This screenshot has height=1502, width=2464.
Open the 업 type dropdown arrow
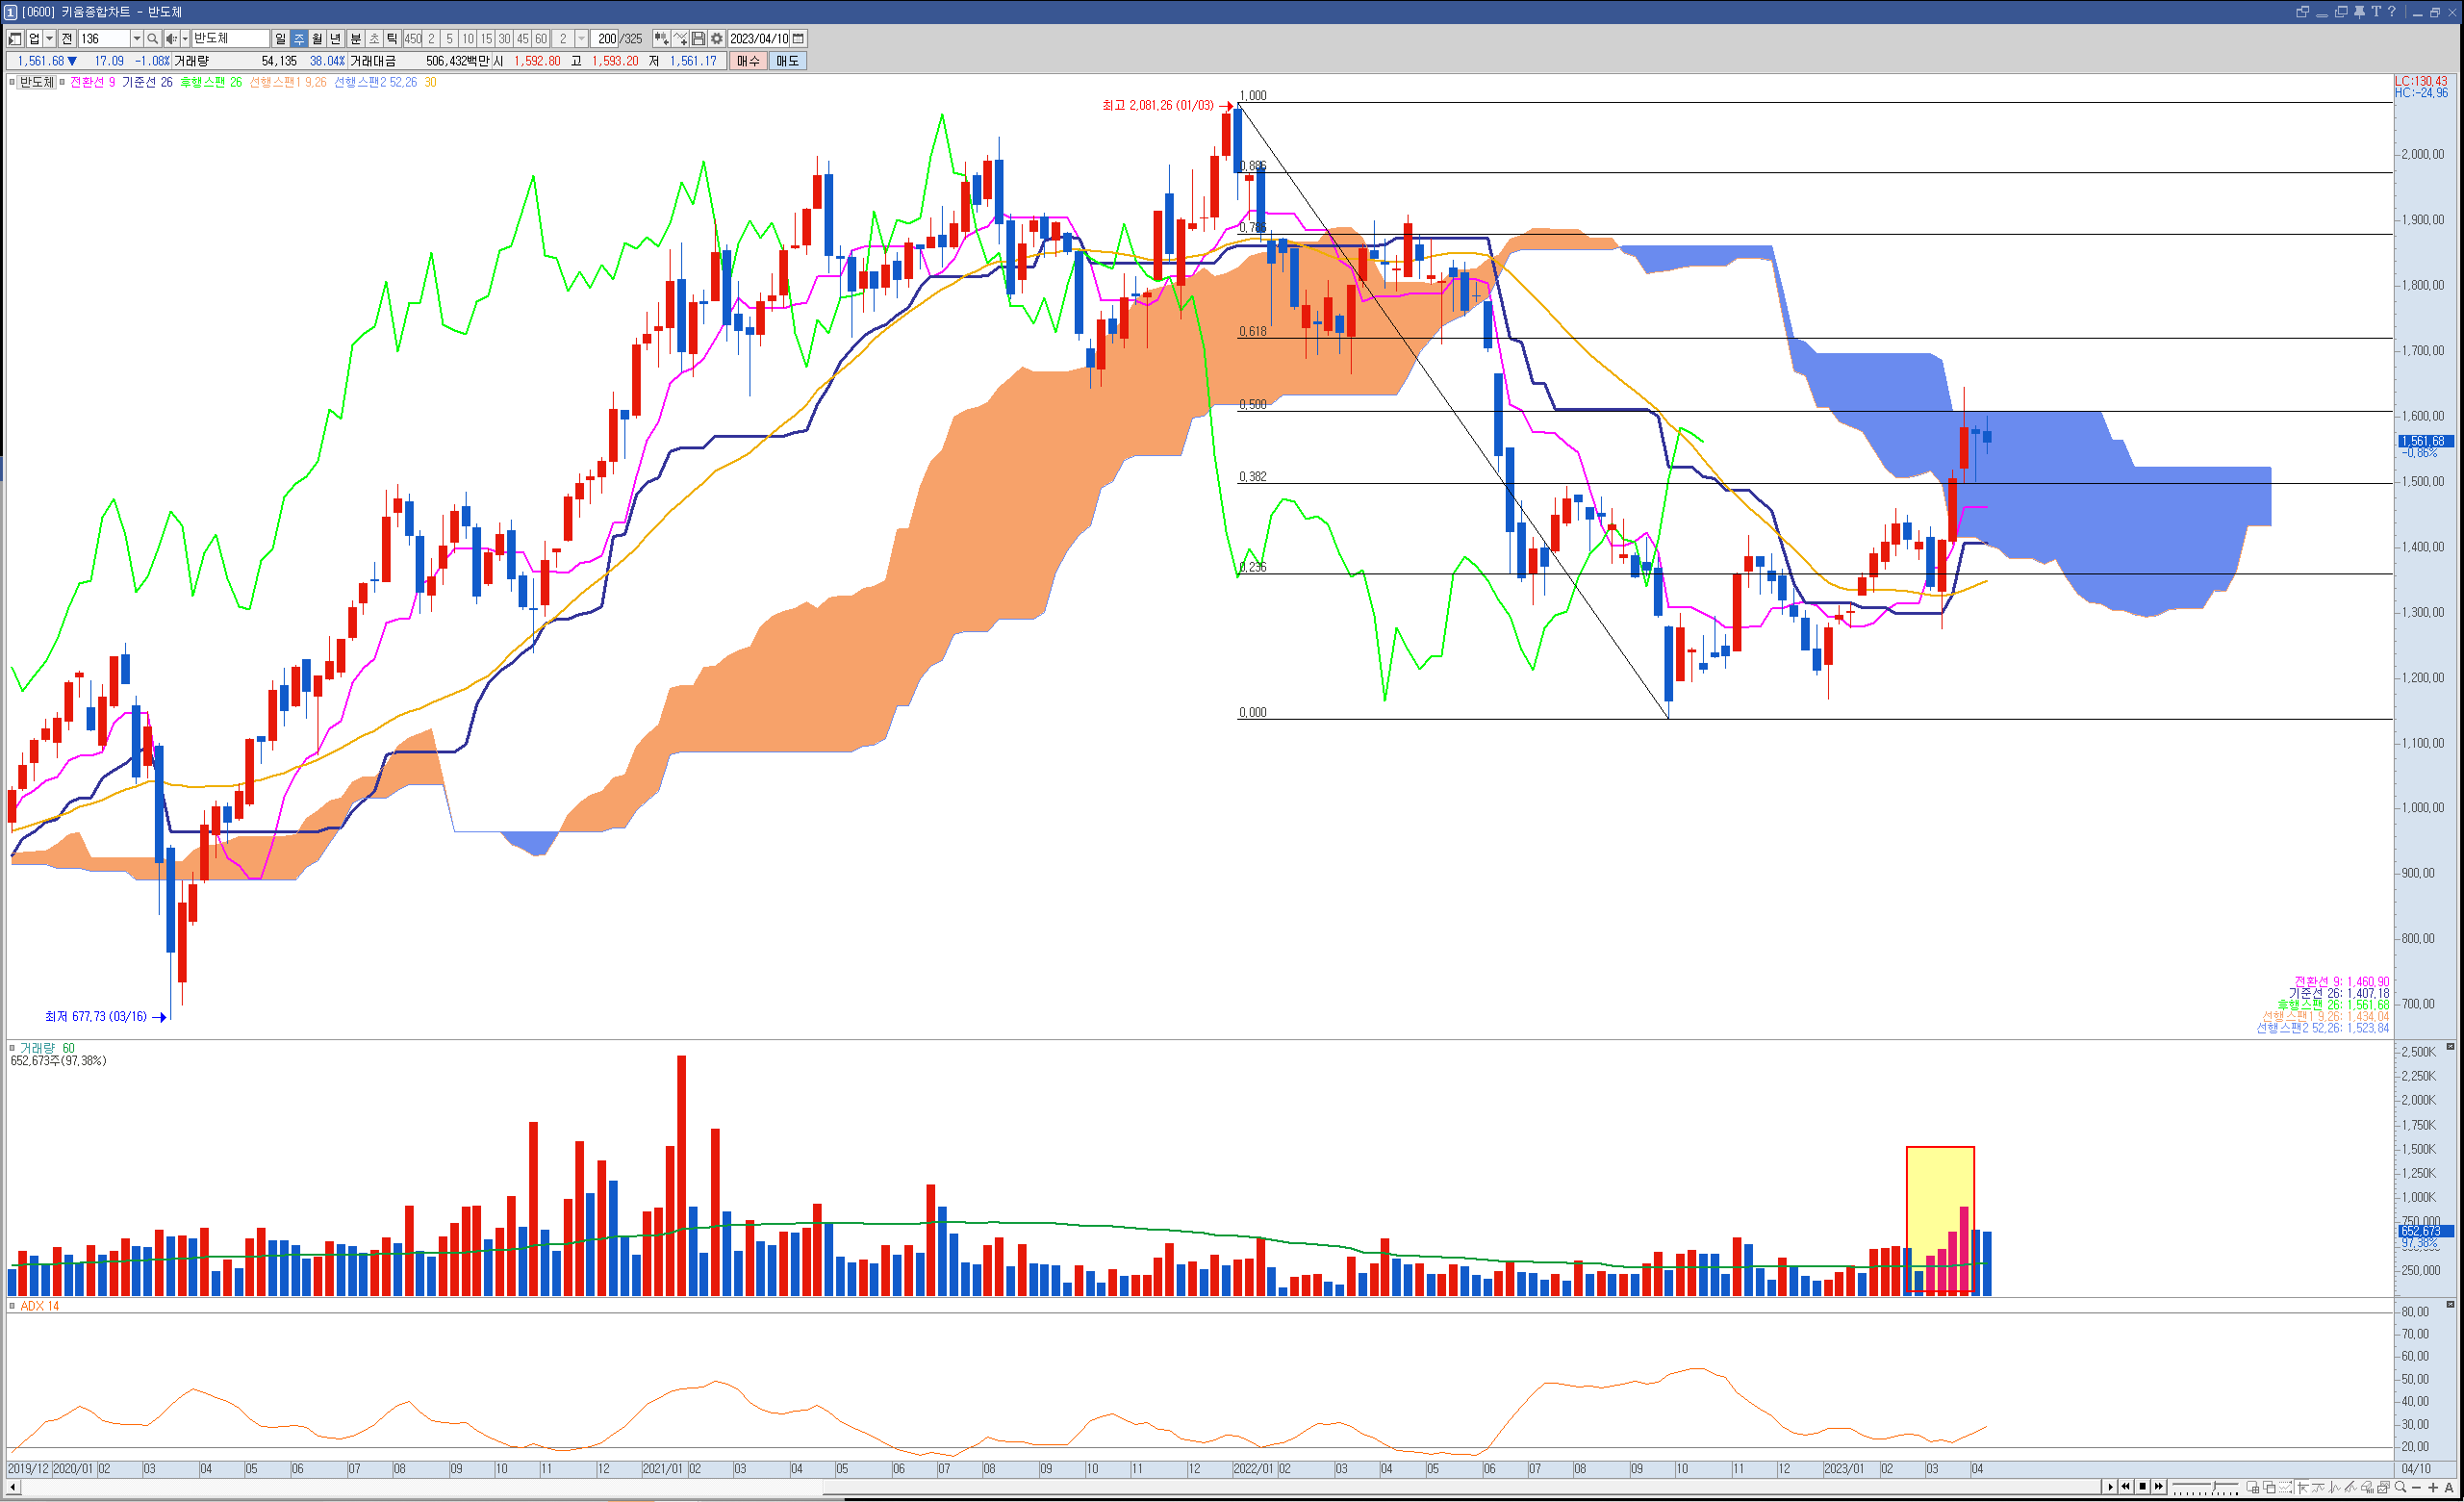(x=49, y=38)
